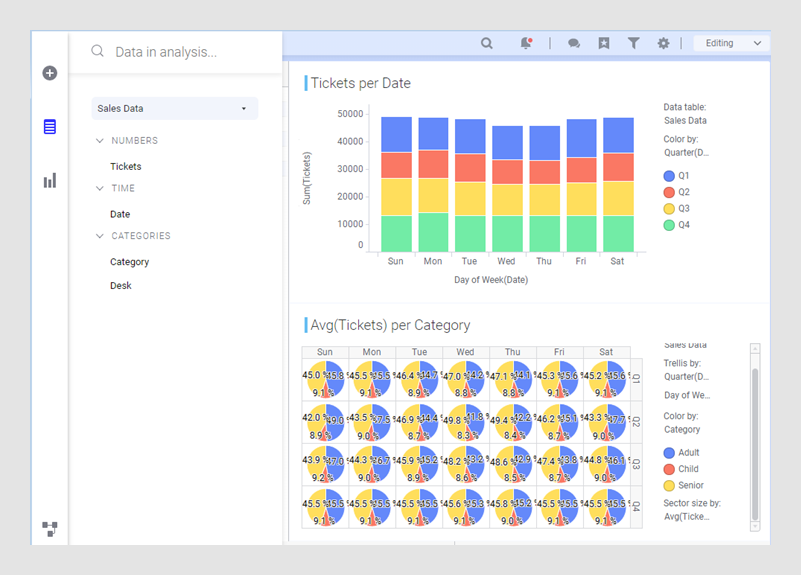Click the add (plus) icon in left sidebar
Image resolution: width=801 pixels, height=575 pixels.
pos(50,73)
